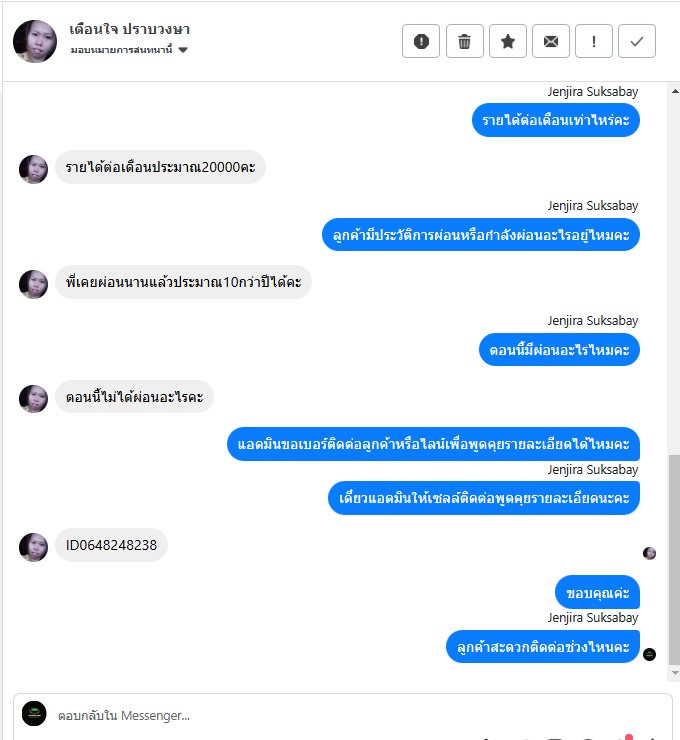Click the spam report circle exclamation icon
Viewport: 680px width, 740px height.
point(421,42)
